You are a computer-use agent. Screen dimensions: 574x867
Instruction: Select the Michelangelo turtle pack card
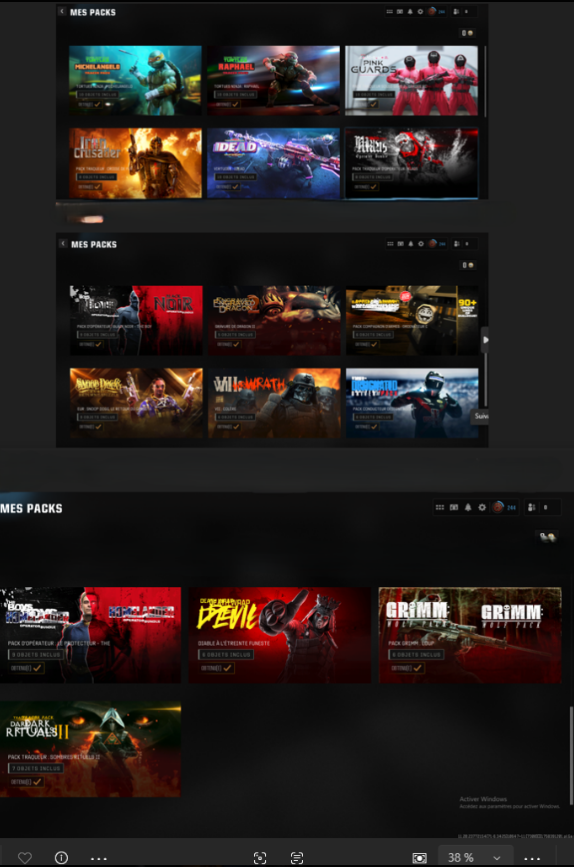coord(135,80)
